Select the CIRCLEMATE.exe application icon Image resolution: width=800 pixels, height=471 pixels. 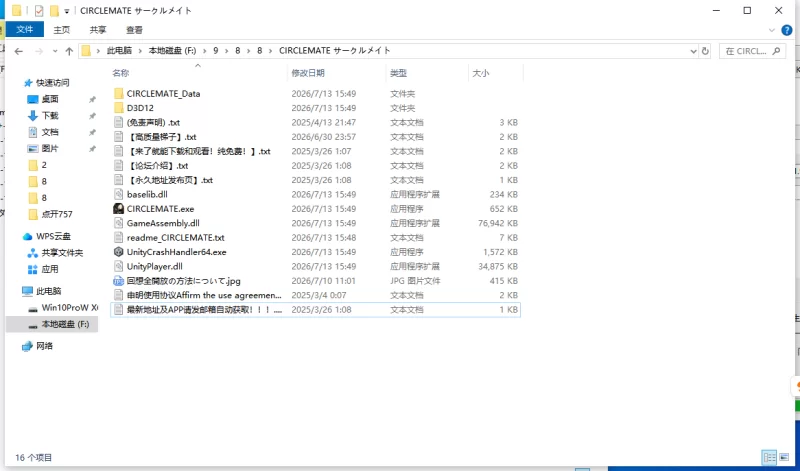pos(118,208)
